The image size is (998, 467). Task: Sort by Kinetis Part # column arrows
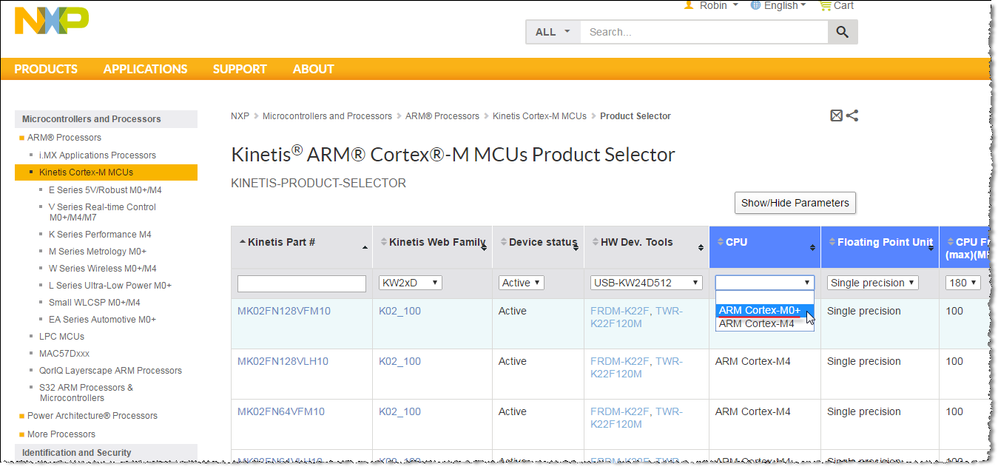(x=362, y=245)
